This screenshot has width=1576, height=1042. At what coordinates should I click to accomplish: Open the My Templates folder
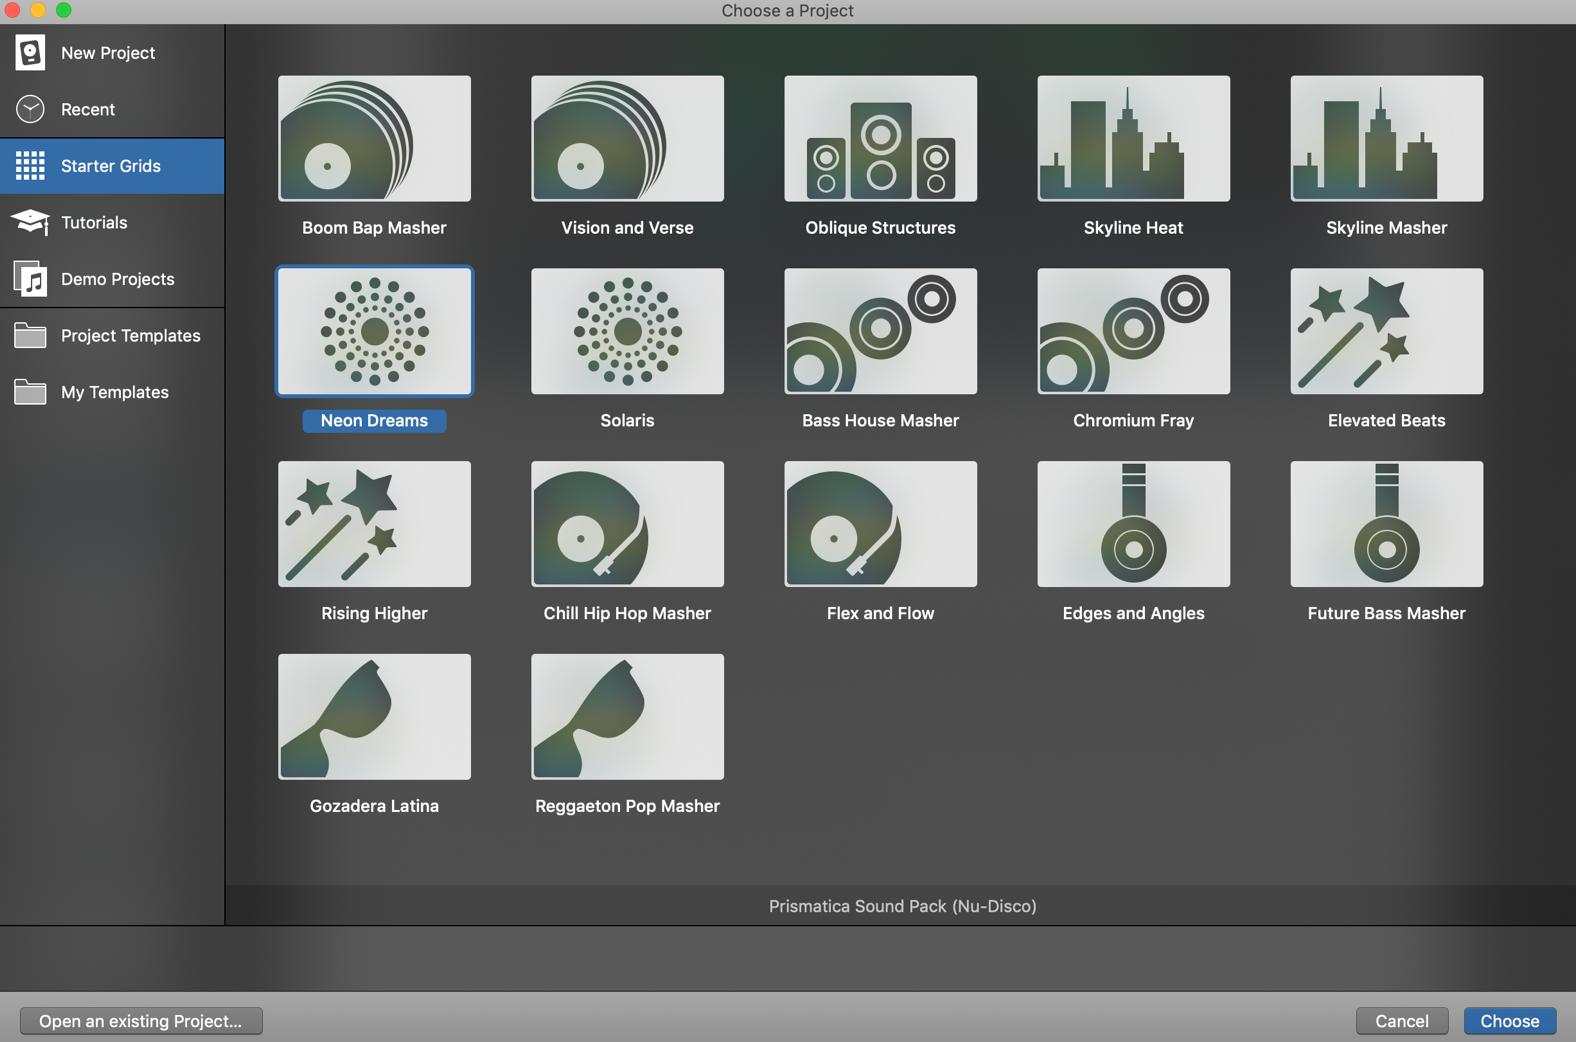click(114, 392)
